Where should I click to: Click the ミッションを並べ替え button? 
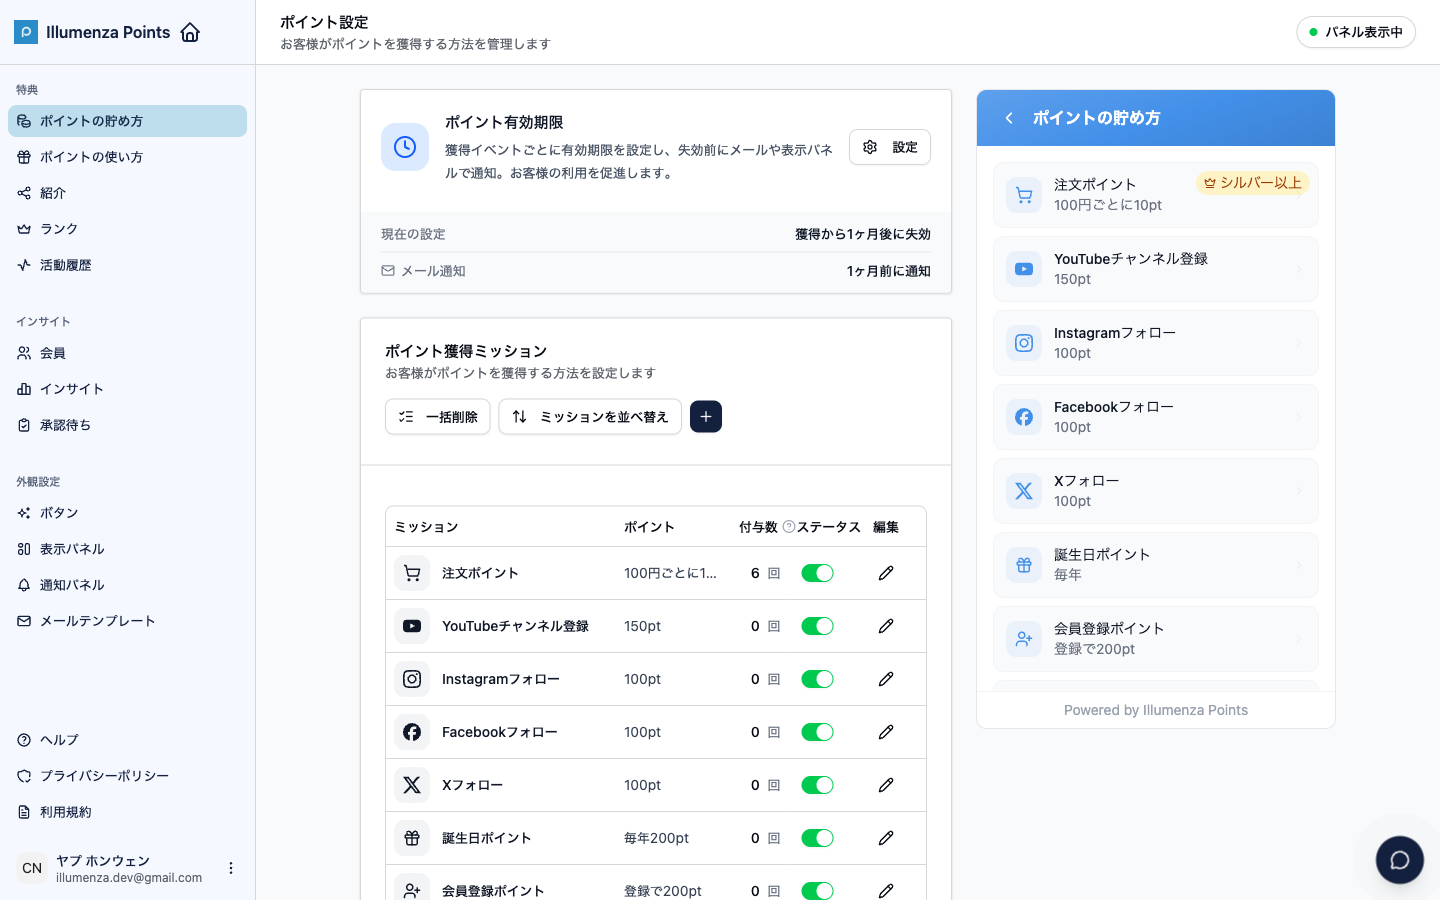(x=590, y=417)
